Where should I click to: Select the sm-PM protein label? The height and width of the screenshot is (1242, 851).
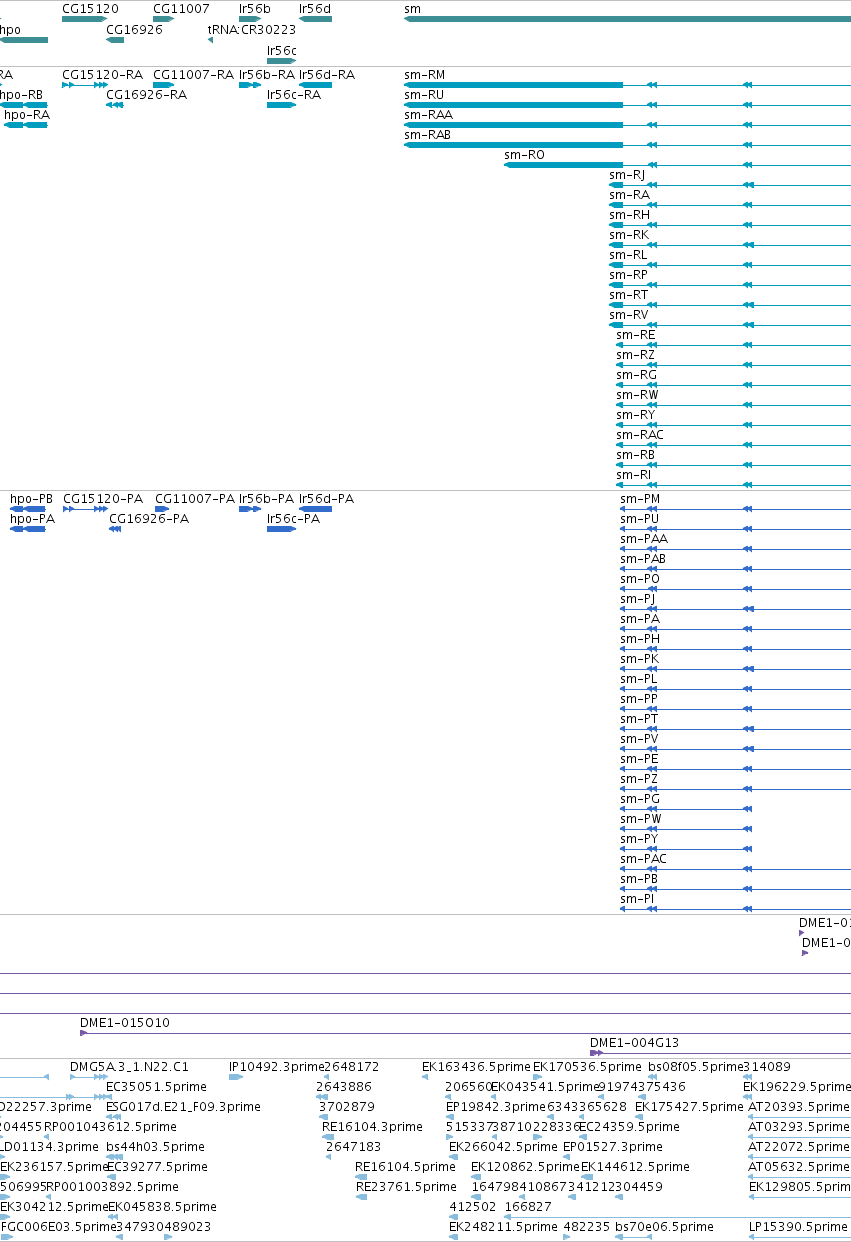(640, 499)
